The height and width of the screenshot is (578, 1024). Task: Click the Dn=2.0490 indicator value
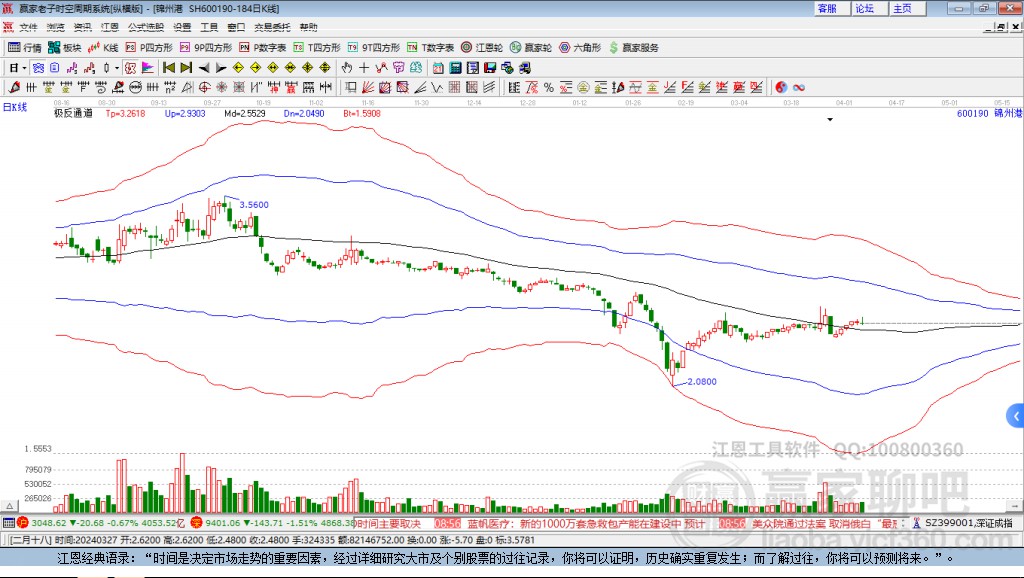[304, 114]
